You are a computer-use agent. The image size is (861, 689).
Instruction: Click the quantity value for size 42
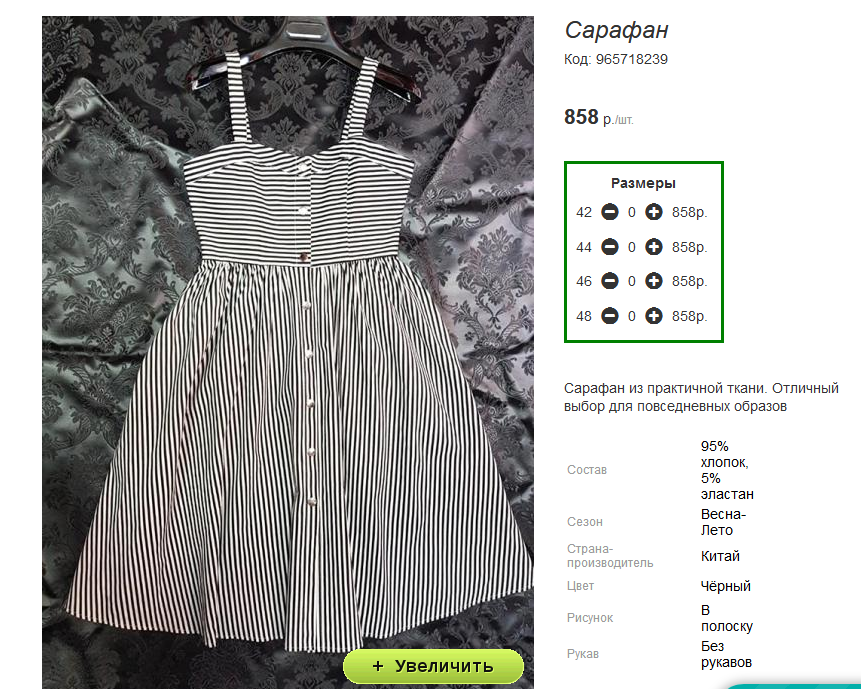631,212
